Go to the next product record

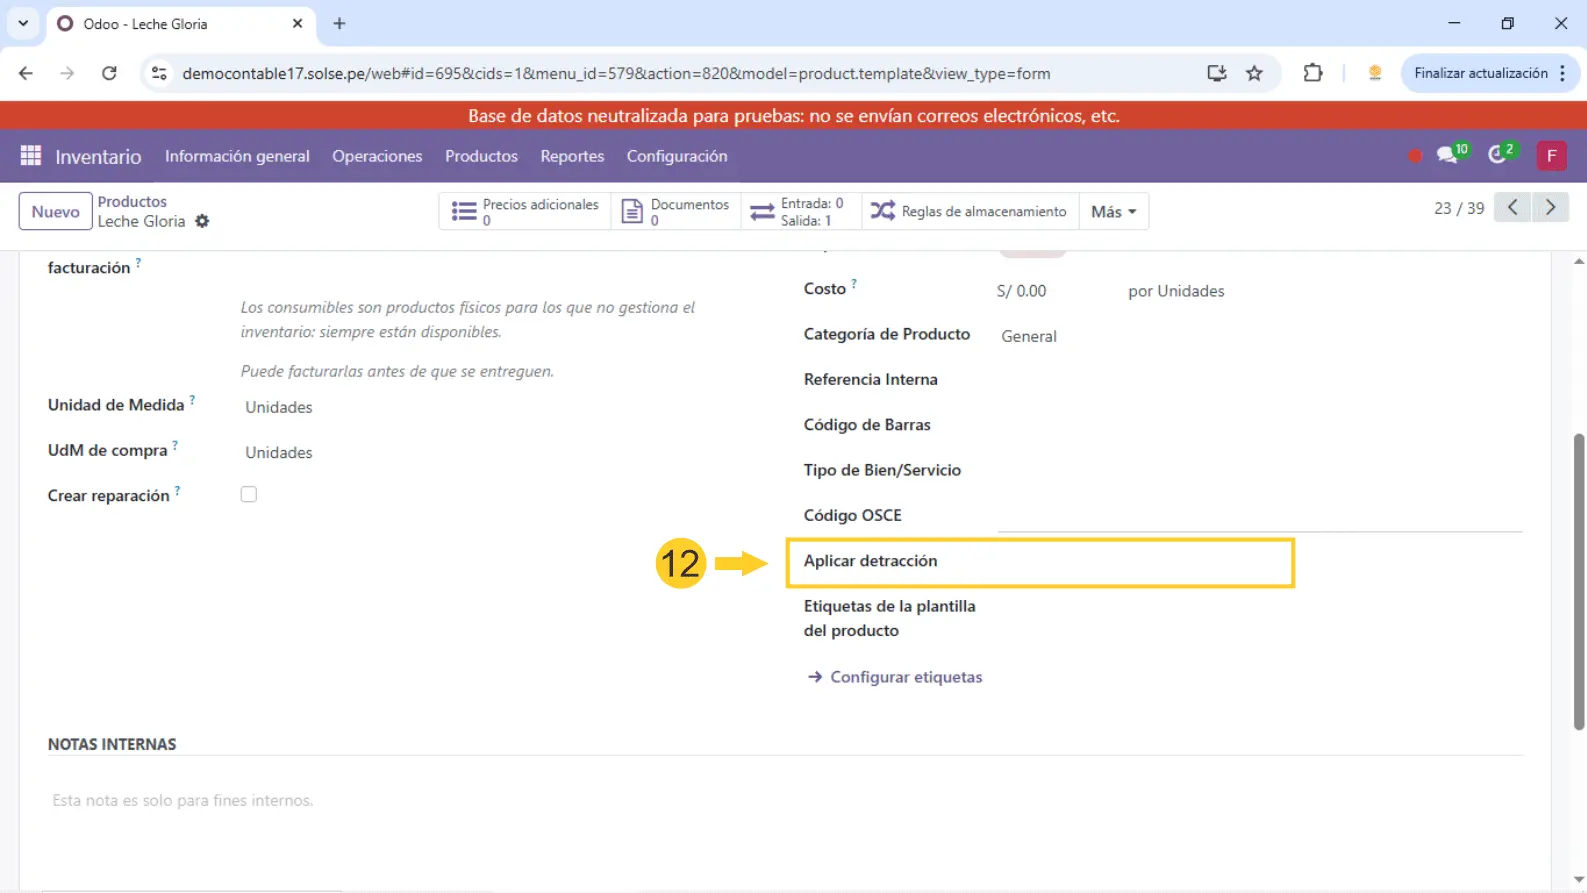click(1550, 208)
